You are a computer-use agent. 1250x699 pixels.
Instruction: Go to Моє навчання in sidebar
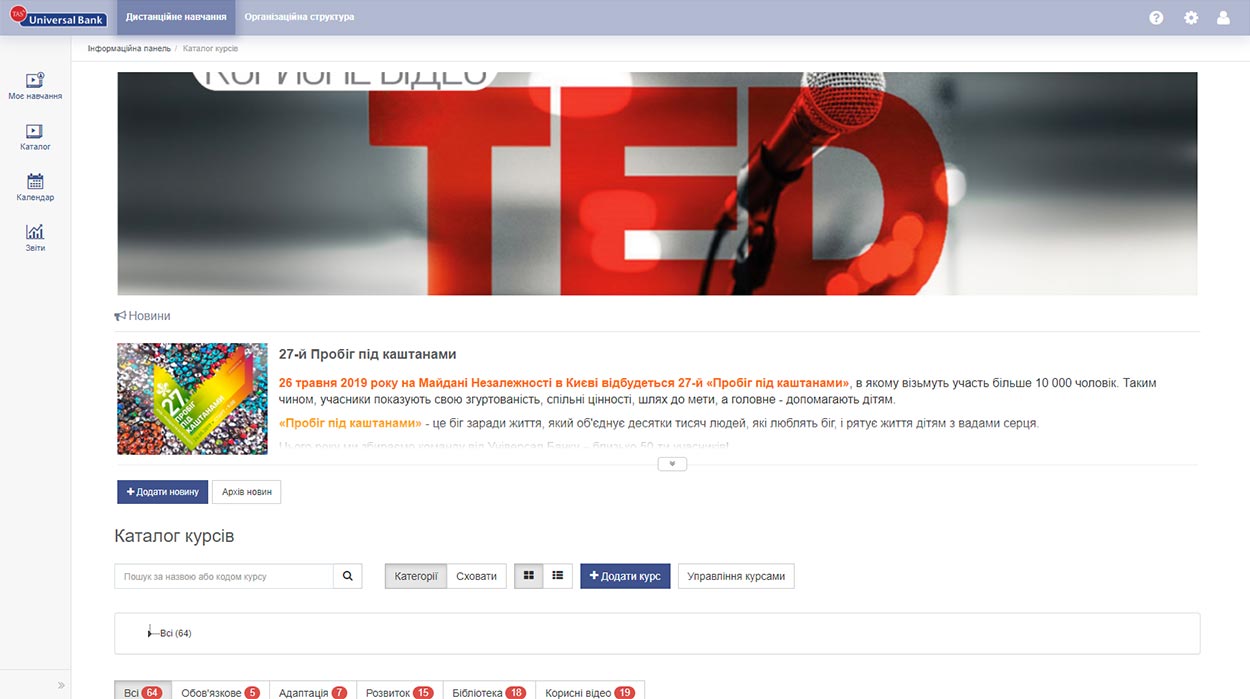tap(35, 86)
